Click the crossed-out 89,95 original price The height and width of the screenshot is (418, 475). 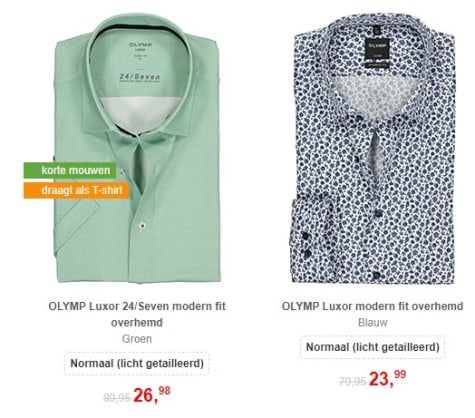coord(117,397)
